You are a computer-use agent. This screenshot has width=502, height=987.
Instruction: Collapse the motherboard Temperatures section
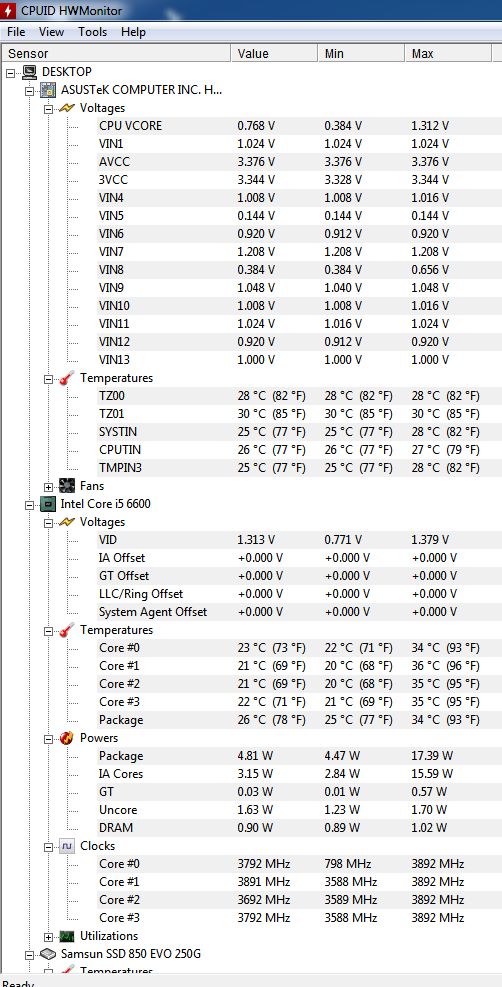pos(48,380)
